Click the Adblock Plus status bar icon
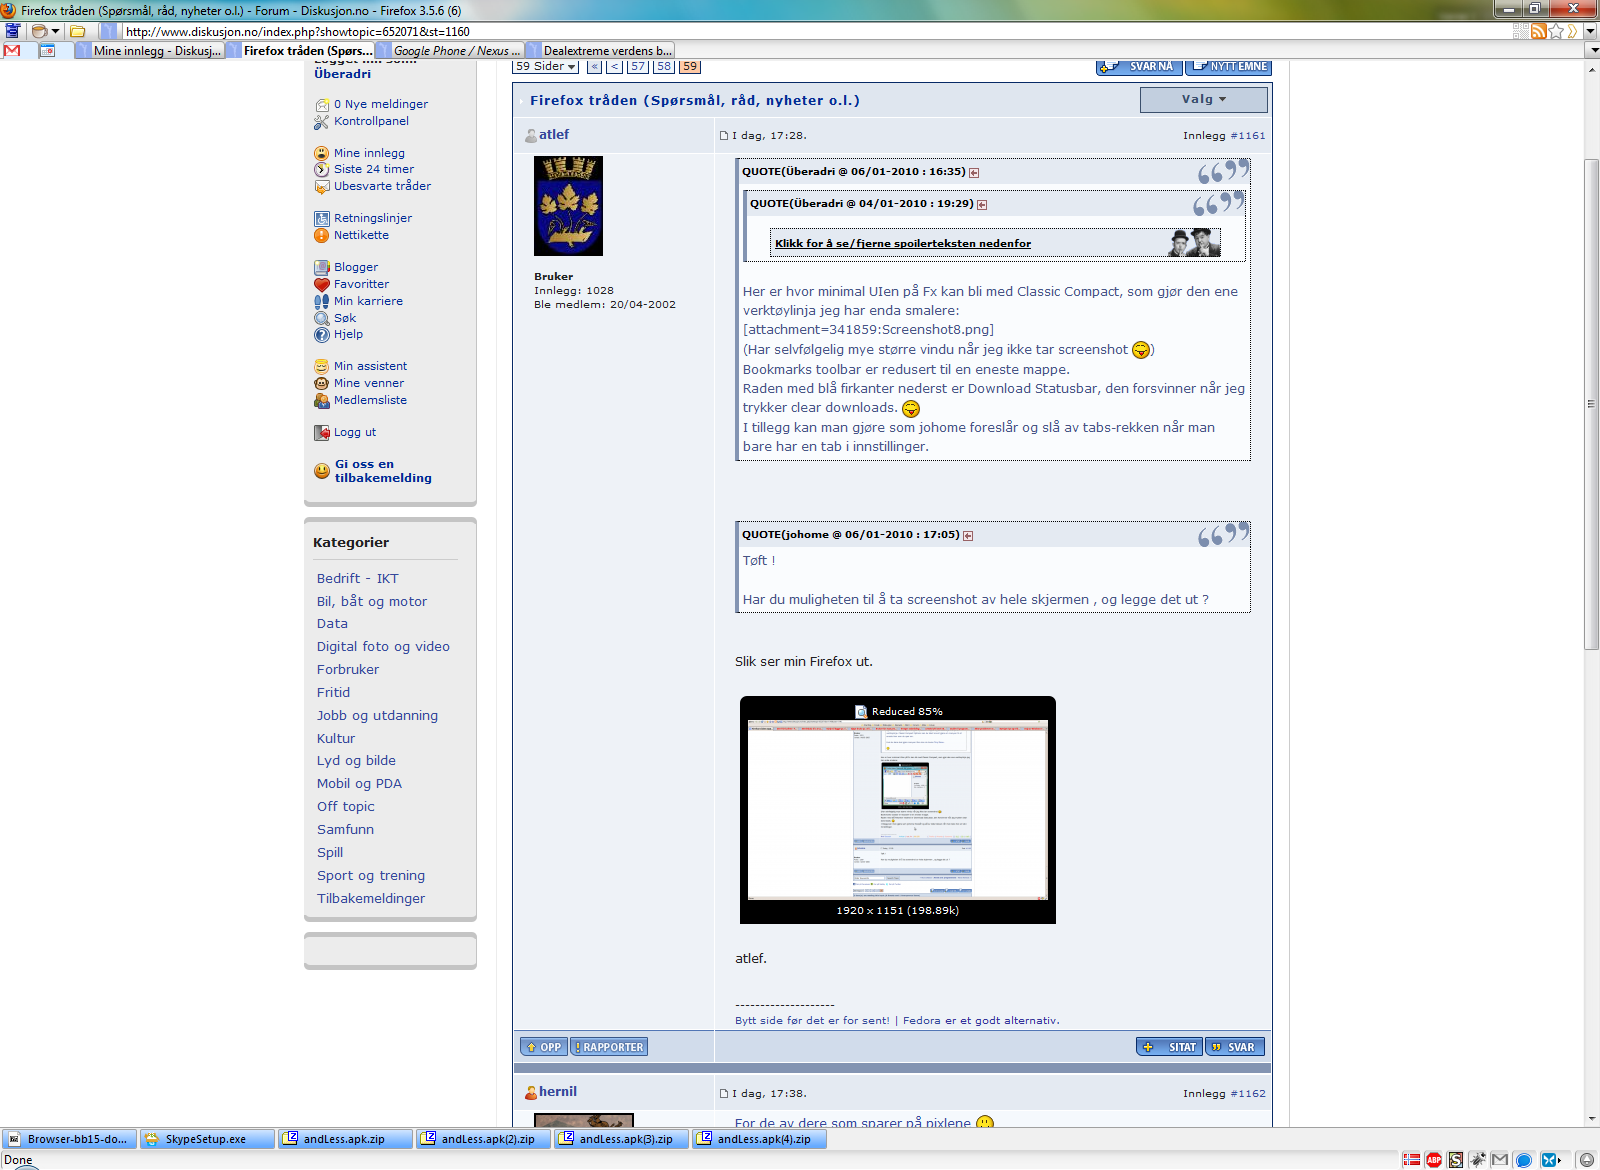 [x=1434, y=1160]
